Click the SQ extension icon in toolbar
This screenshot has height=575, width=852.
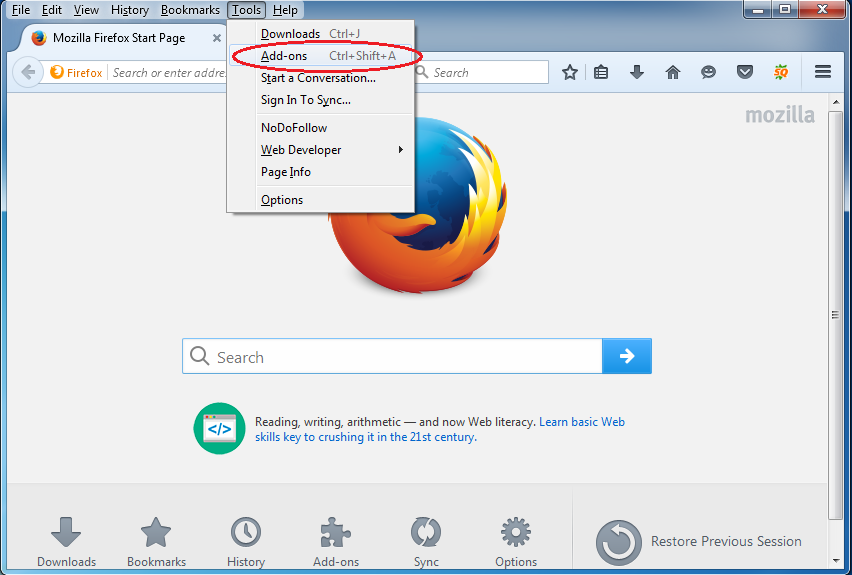[781, 72]
